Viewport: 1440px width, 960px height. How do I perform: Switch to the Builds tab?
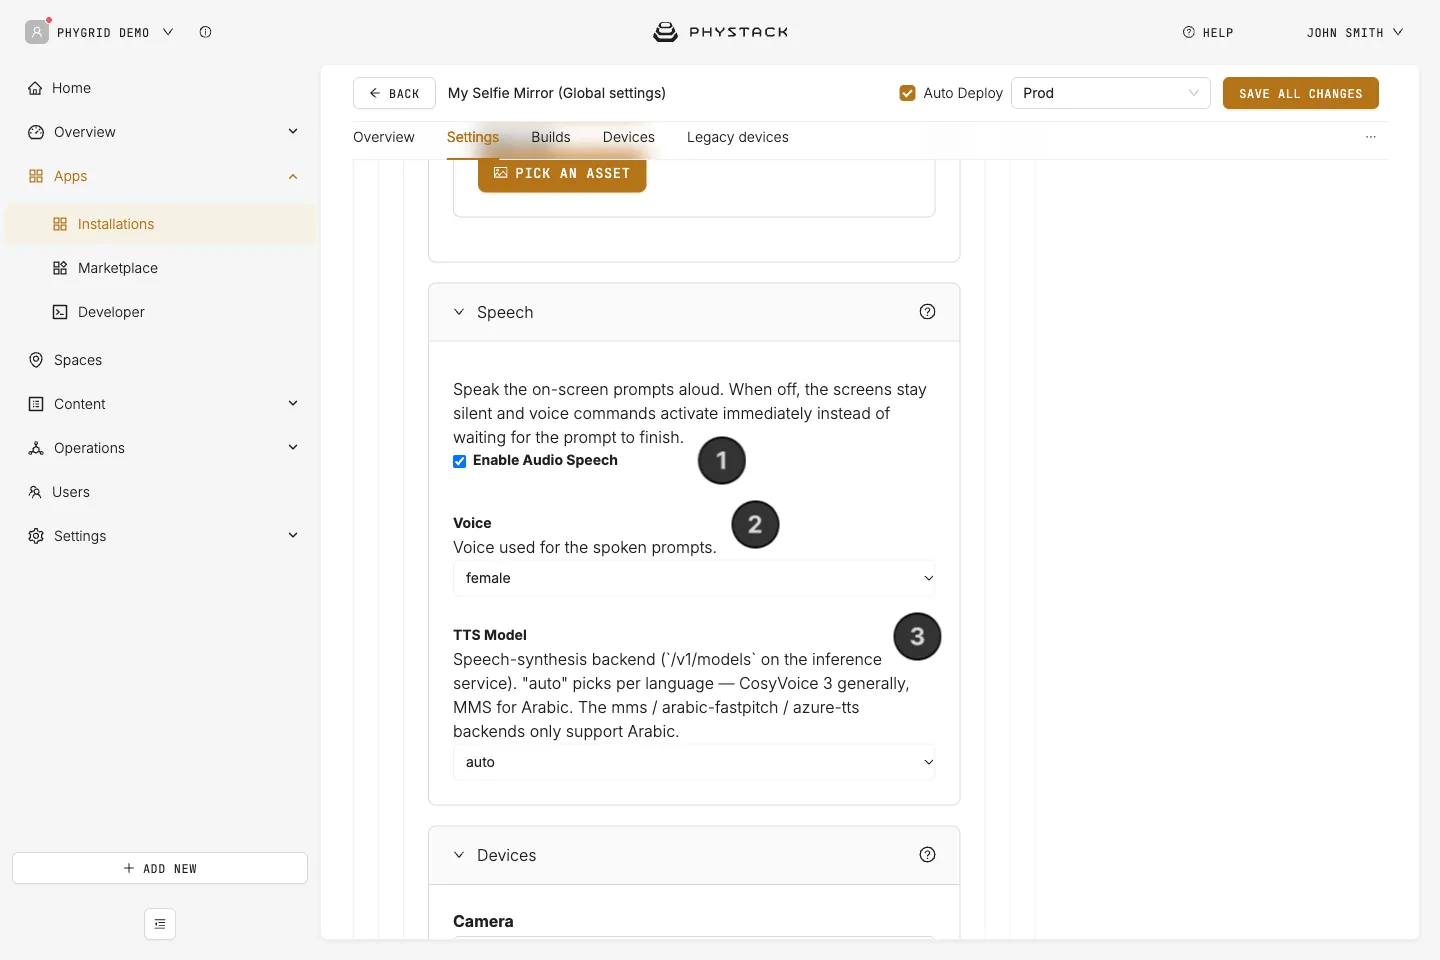[x=551, y=137]
